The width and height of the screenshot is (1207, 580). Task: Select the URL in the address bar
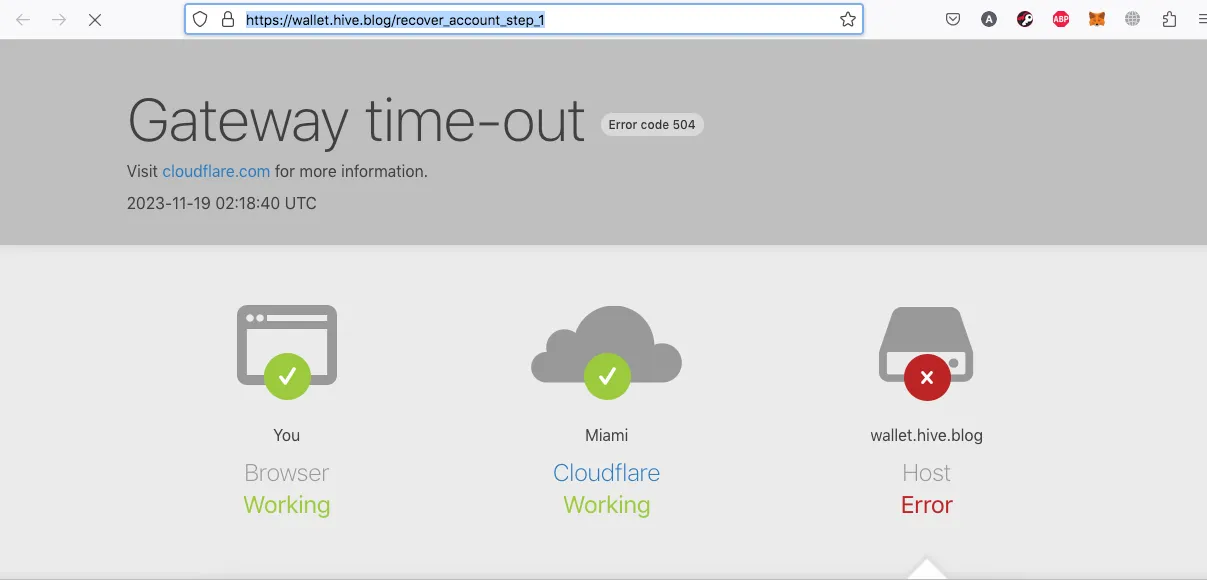click(x=395, y=19)
